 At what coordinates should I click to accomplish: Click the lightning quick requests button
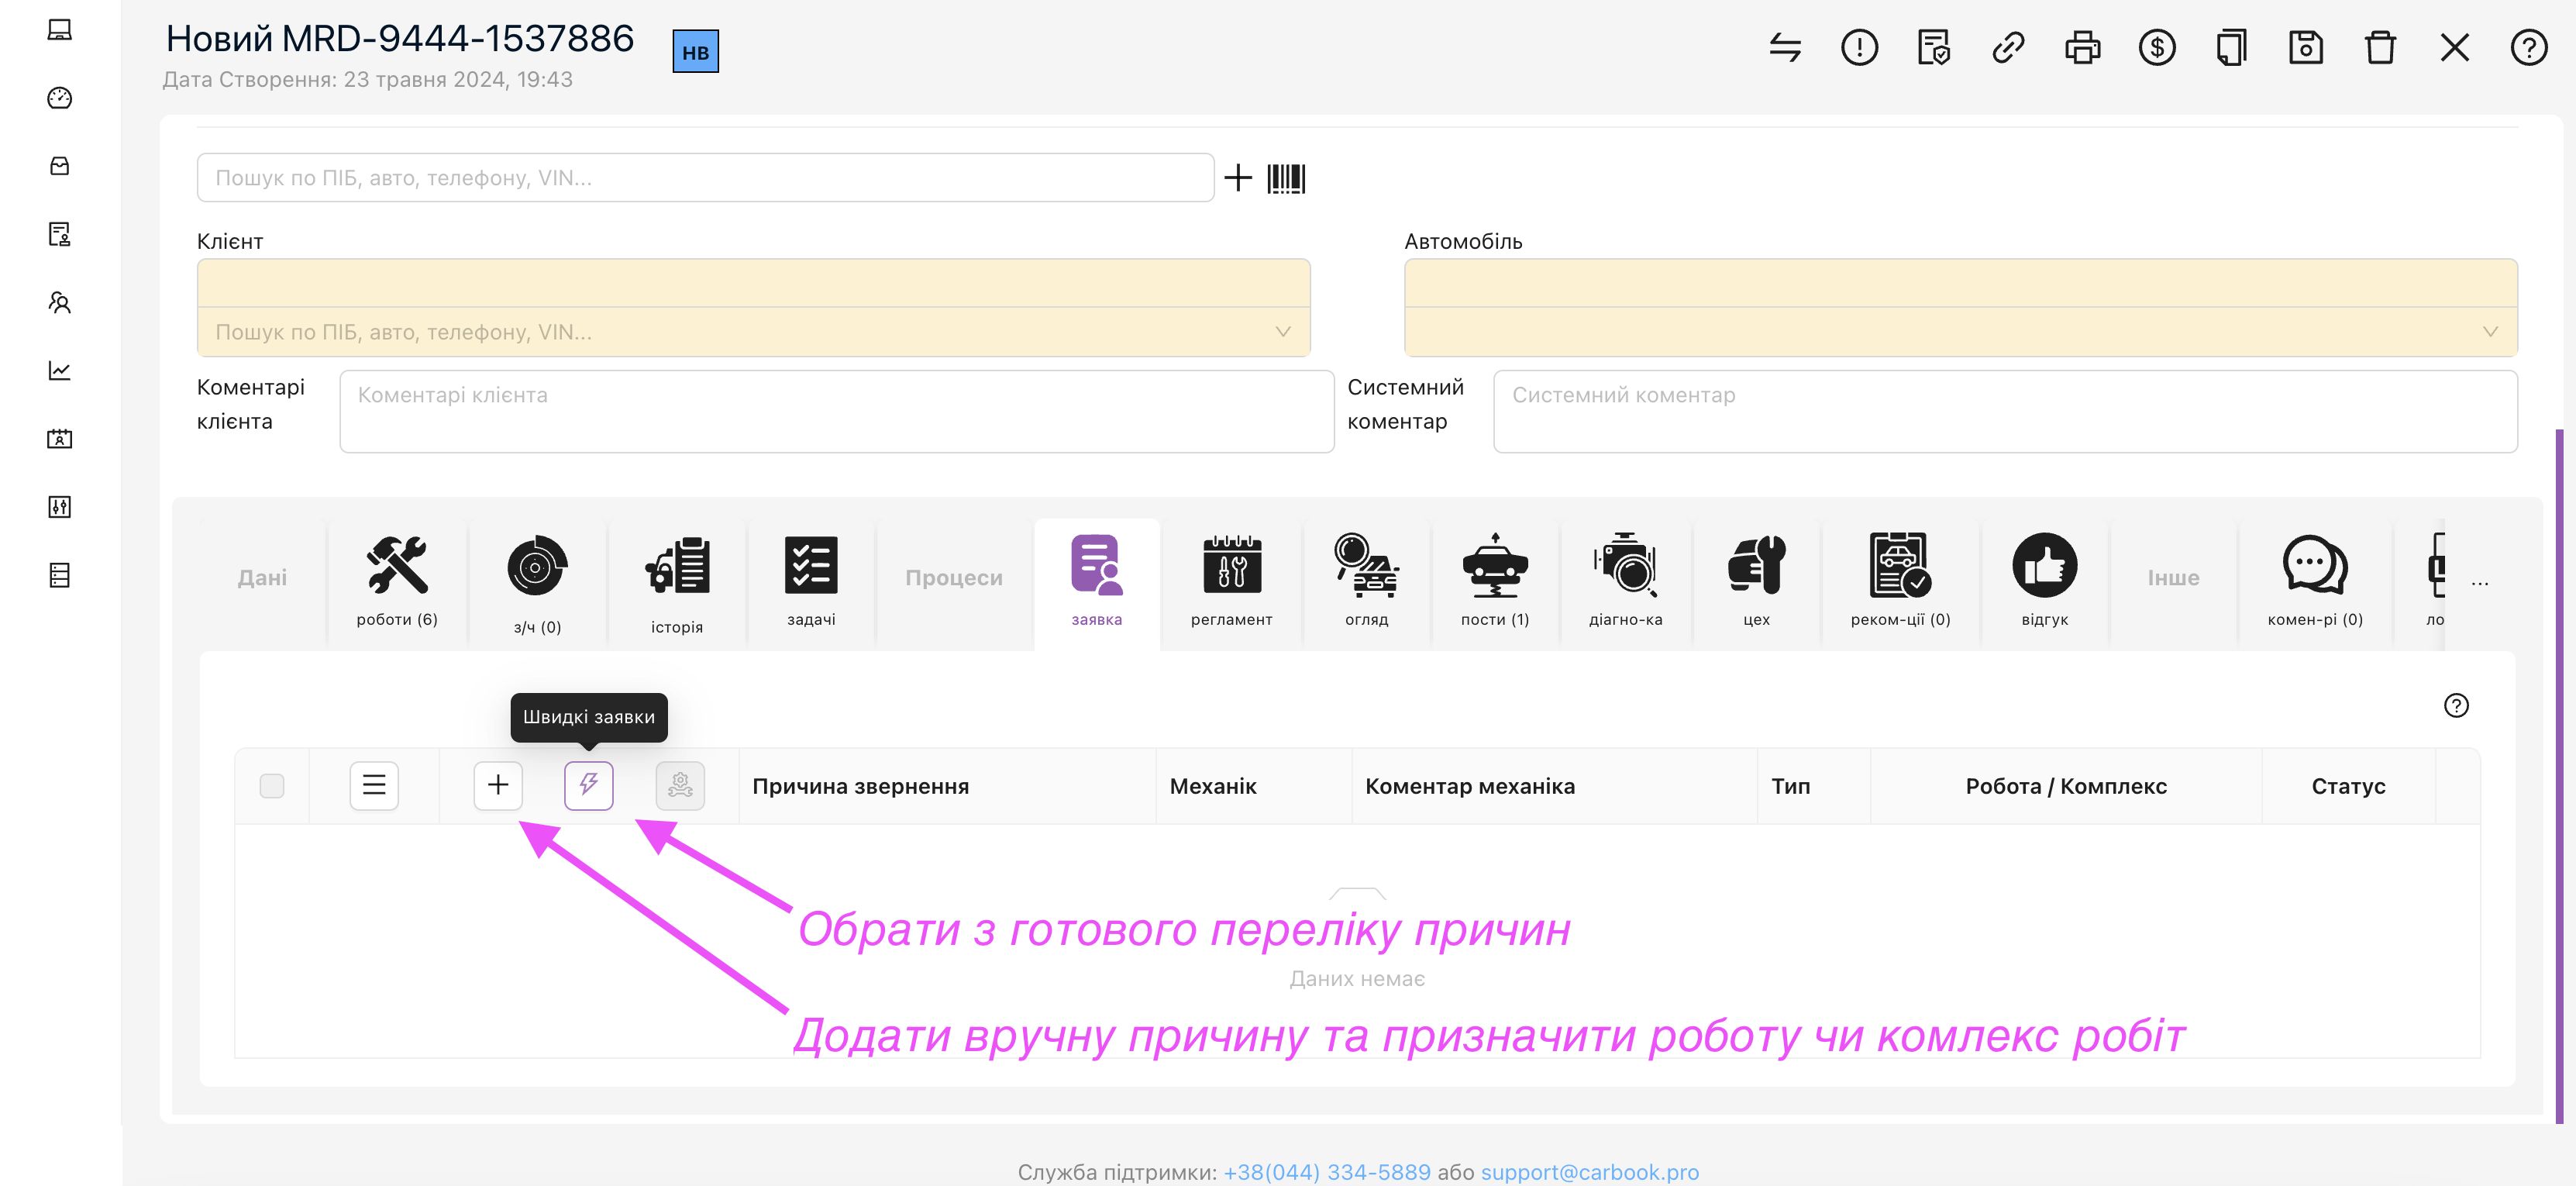click(588, 785)
